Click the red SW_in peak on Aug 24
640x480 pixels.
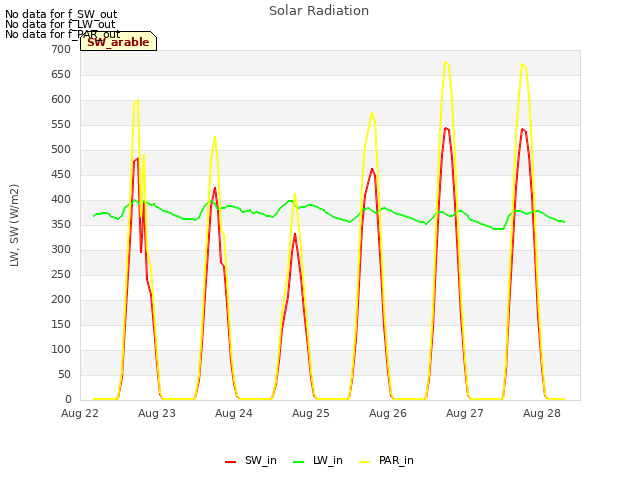click(x=295, y=234)
